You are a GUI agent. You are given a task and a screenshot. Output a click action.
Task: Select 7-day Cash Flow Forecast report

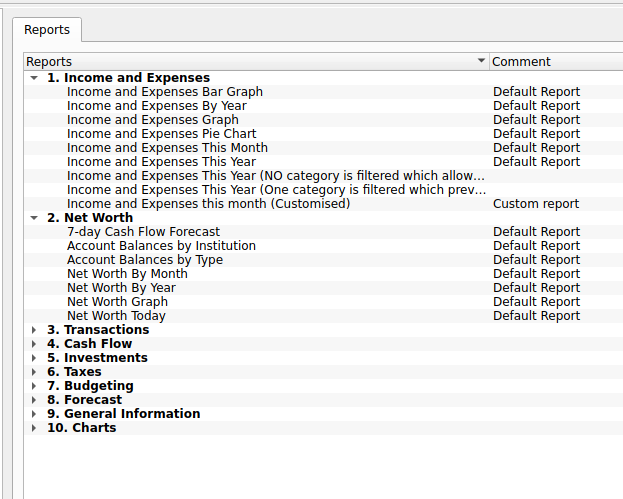tap(143, 232)
